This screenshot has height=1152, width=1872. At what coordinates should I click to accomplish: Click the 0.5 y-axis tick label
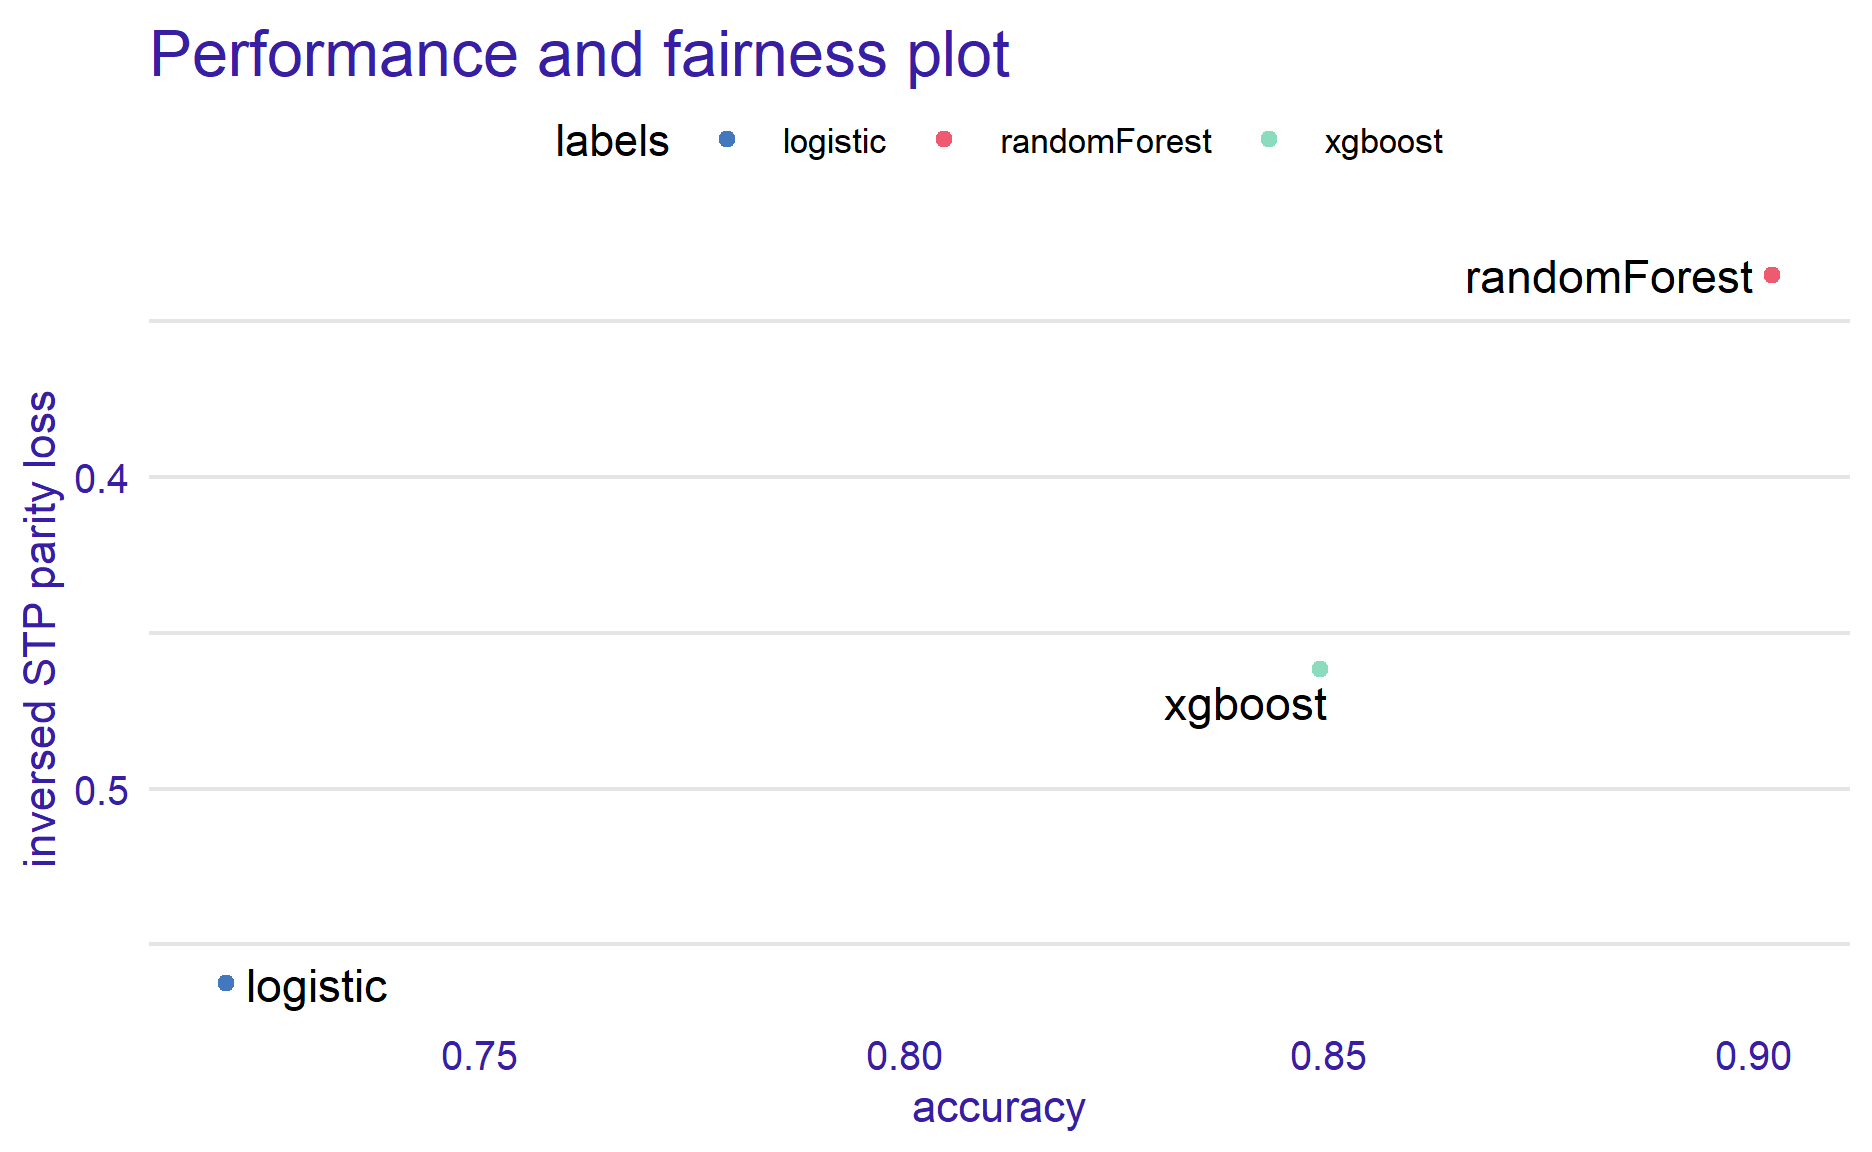tap(102, 791)
